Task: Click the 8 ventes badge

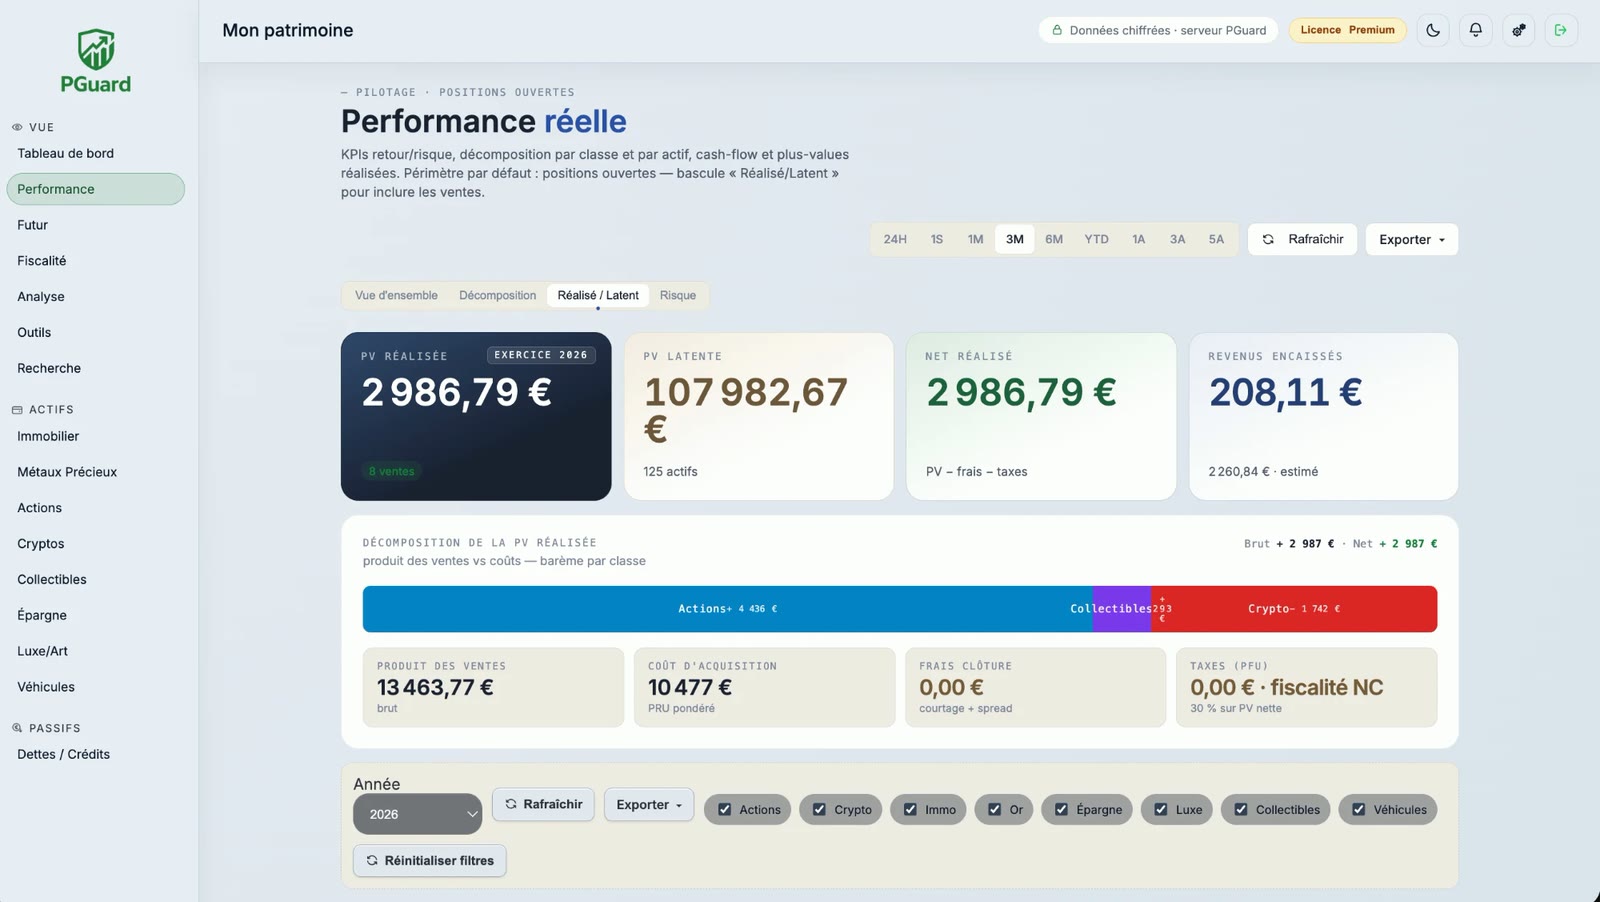Action: click(x=391, y=471)
